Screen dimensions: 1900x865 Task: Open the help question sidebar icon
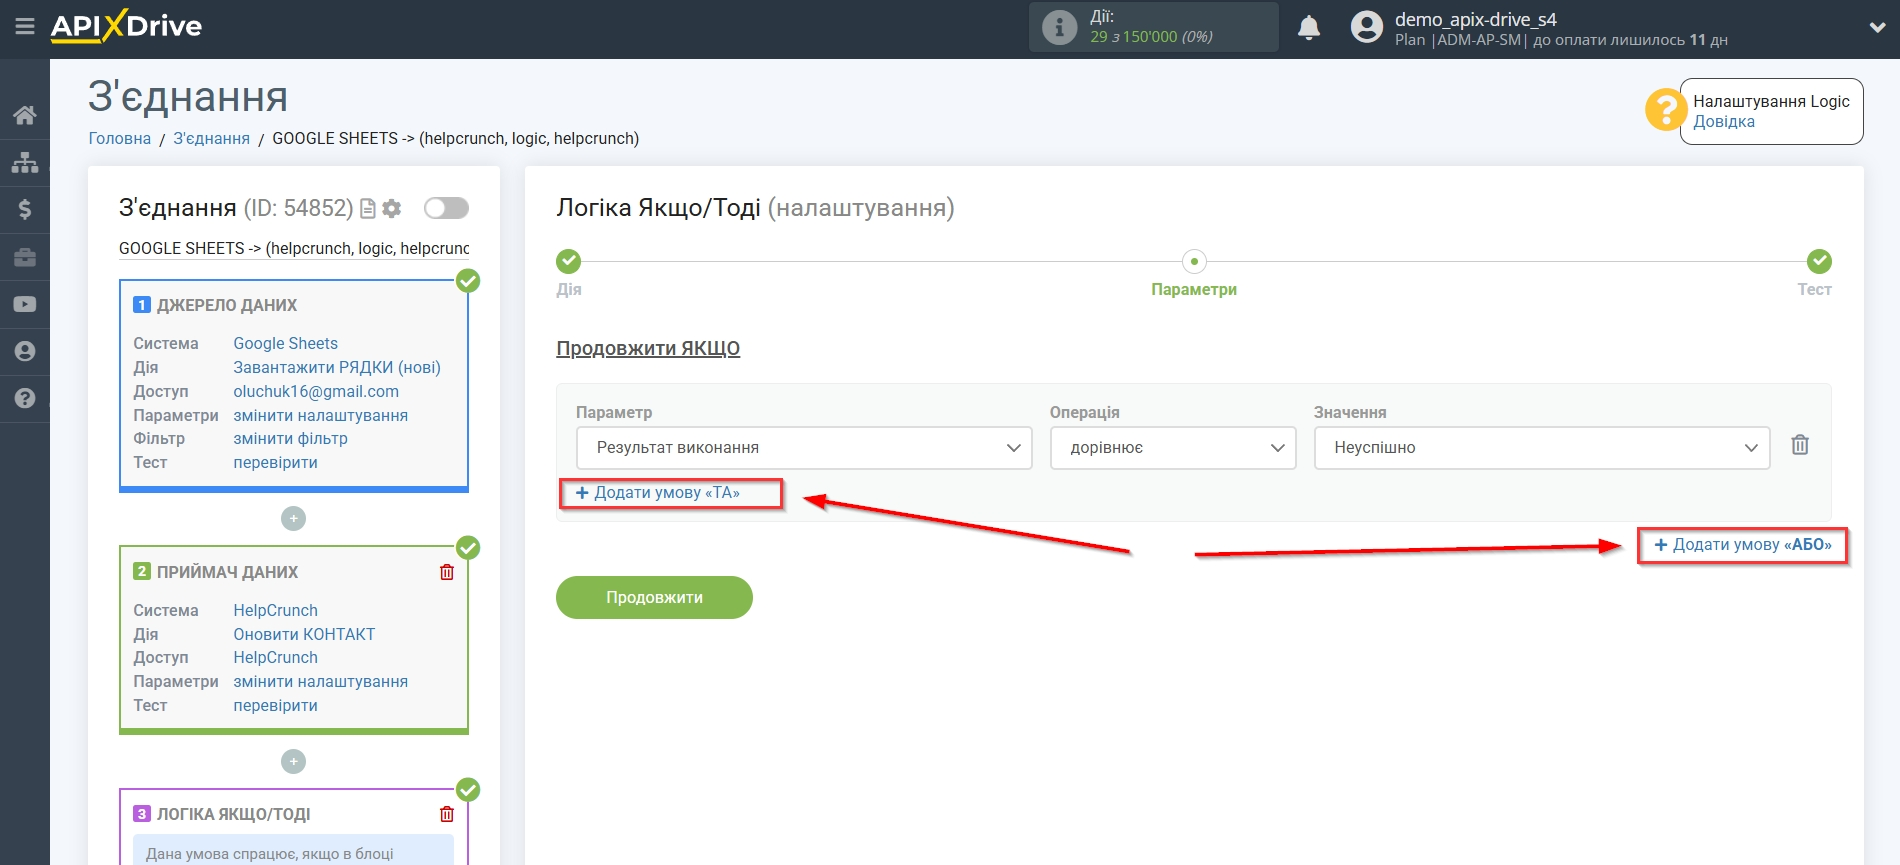click(x=25, y=398)
